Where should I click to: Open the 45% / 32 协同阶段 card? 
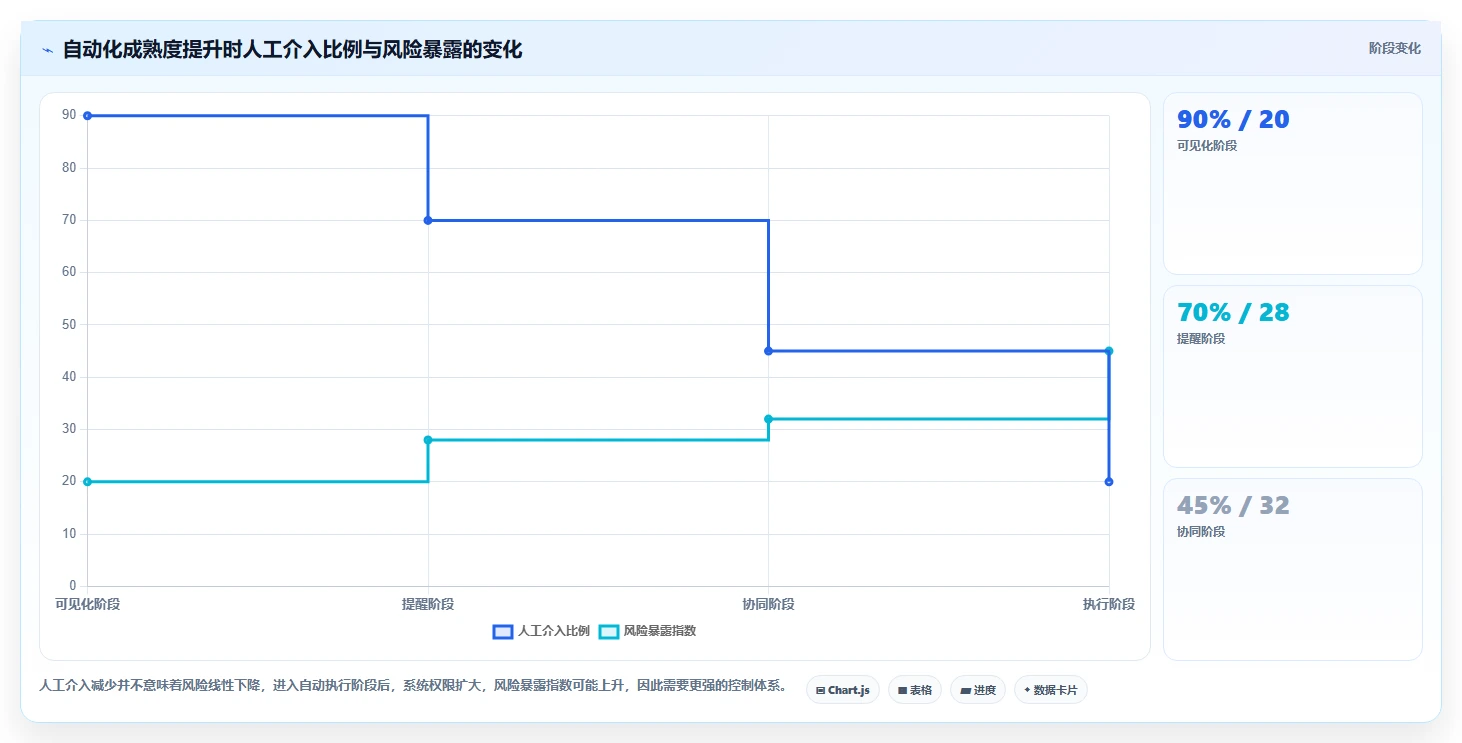(1292, 570)
